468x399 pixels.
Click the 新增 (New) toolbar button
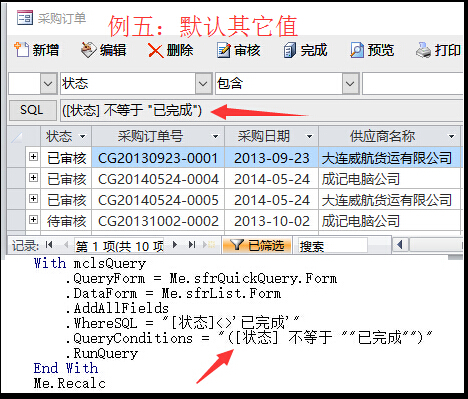click(37, 50)
